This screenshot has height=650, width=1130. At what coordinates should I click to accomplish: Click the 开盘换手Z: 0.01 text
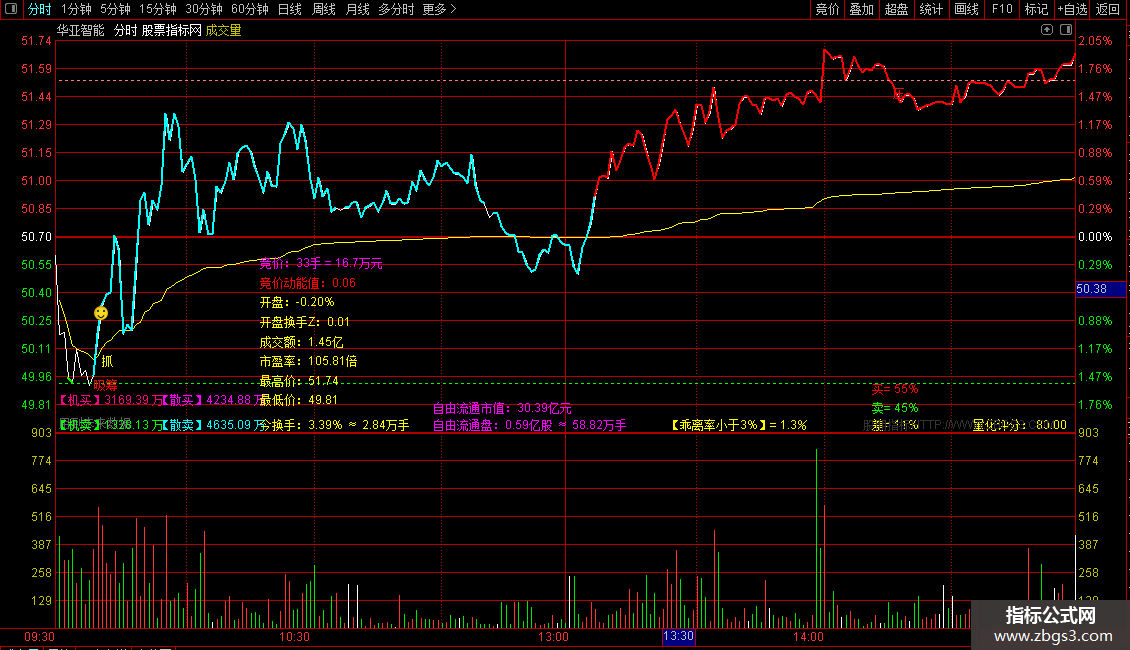coord(305,322)
